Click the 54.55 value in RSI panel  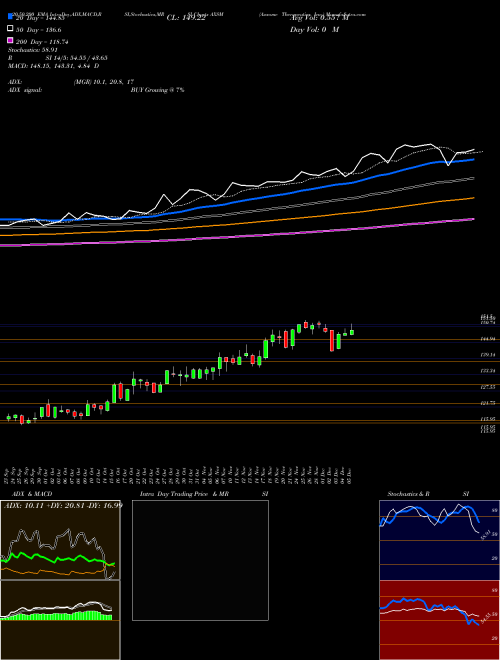coord(485,619)
